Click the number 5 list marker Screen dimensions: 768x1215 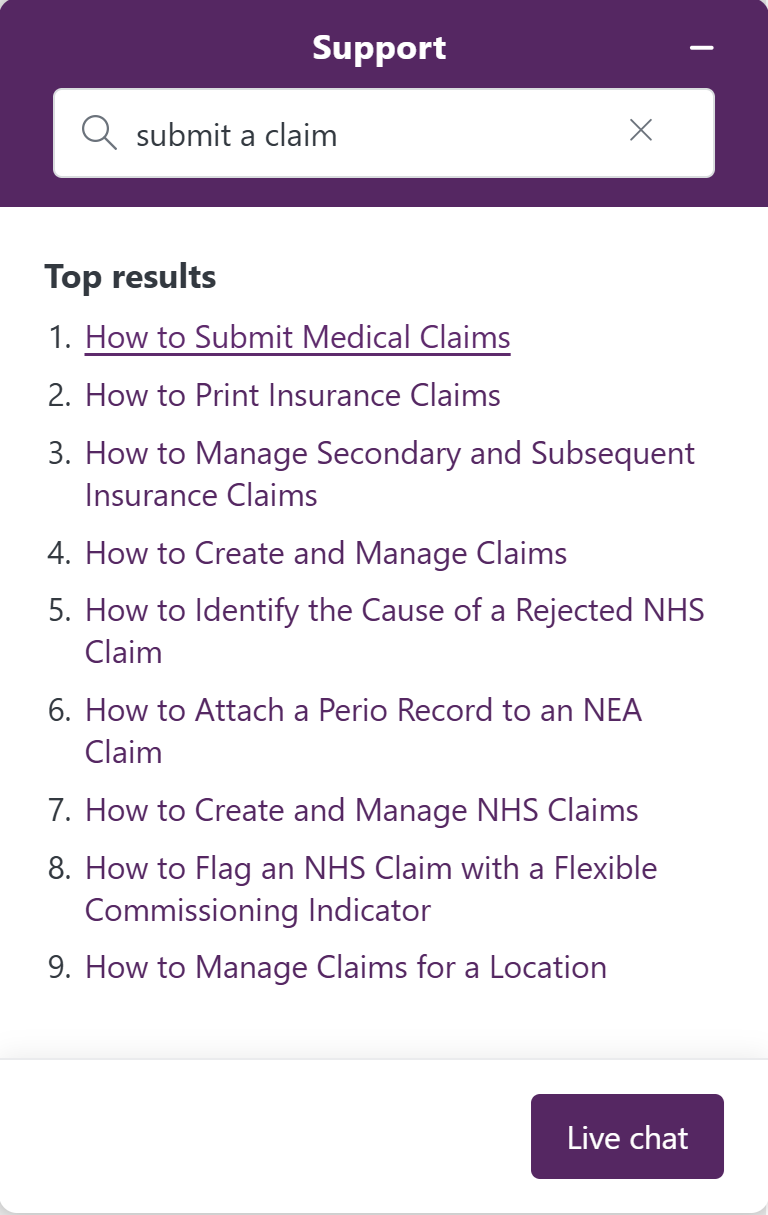[59, 611]
